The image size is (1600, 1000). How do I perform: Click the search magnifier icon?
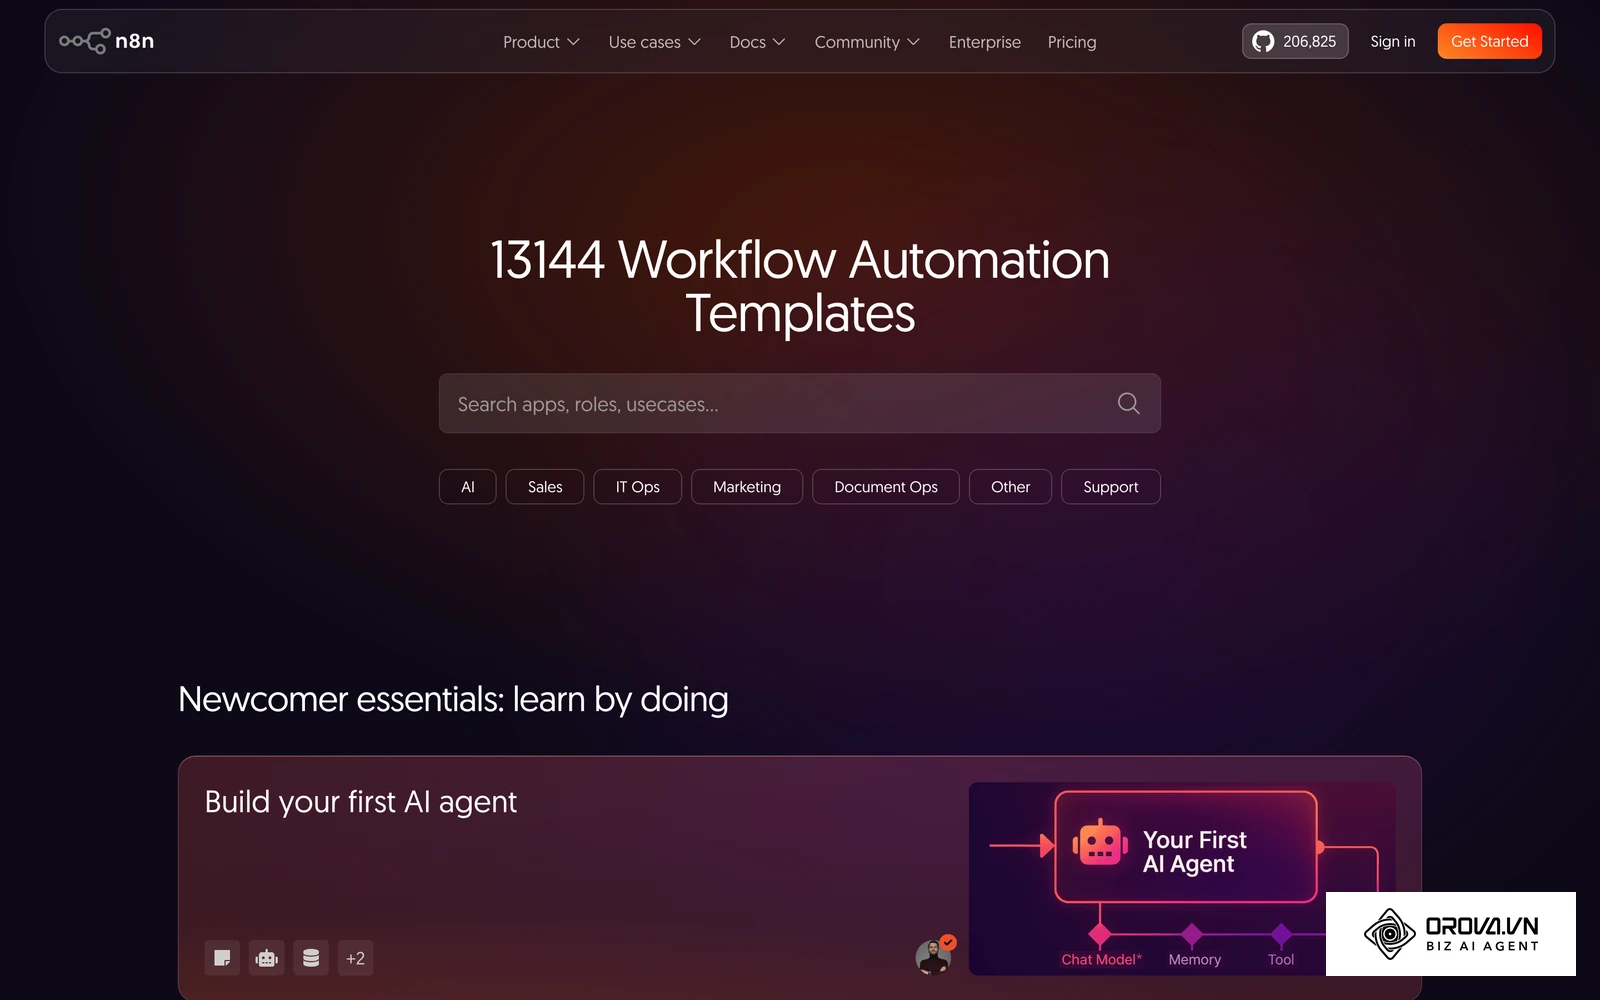pyautogui.click(x=1128, y=403)
